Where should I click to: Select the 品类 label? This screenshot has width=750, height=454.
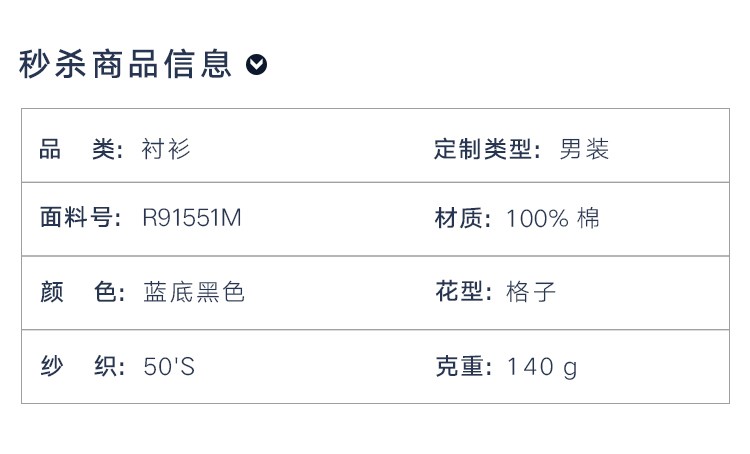point(81,149)
